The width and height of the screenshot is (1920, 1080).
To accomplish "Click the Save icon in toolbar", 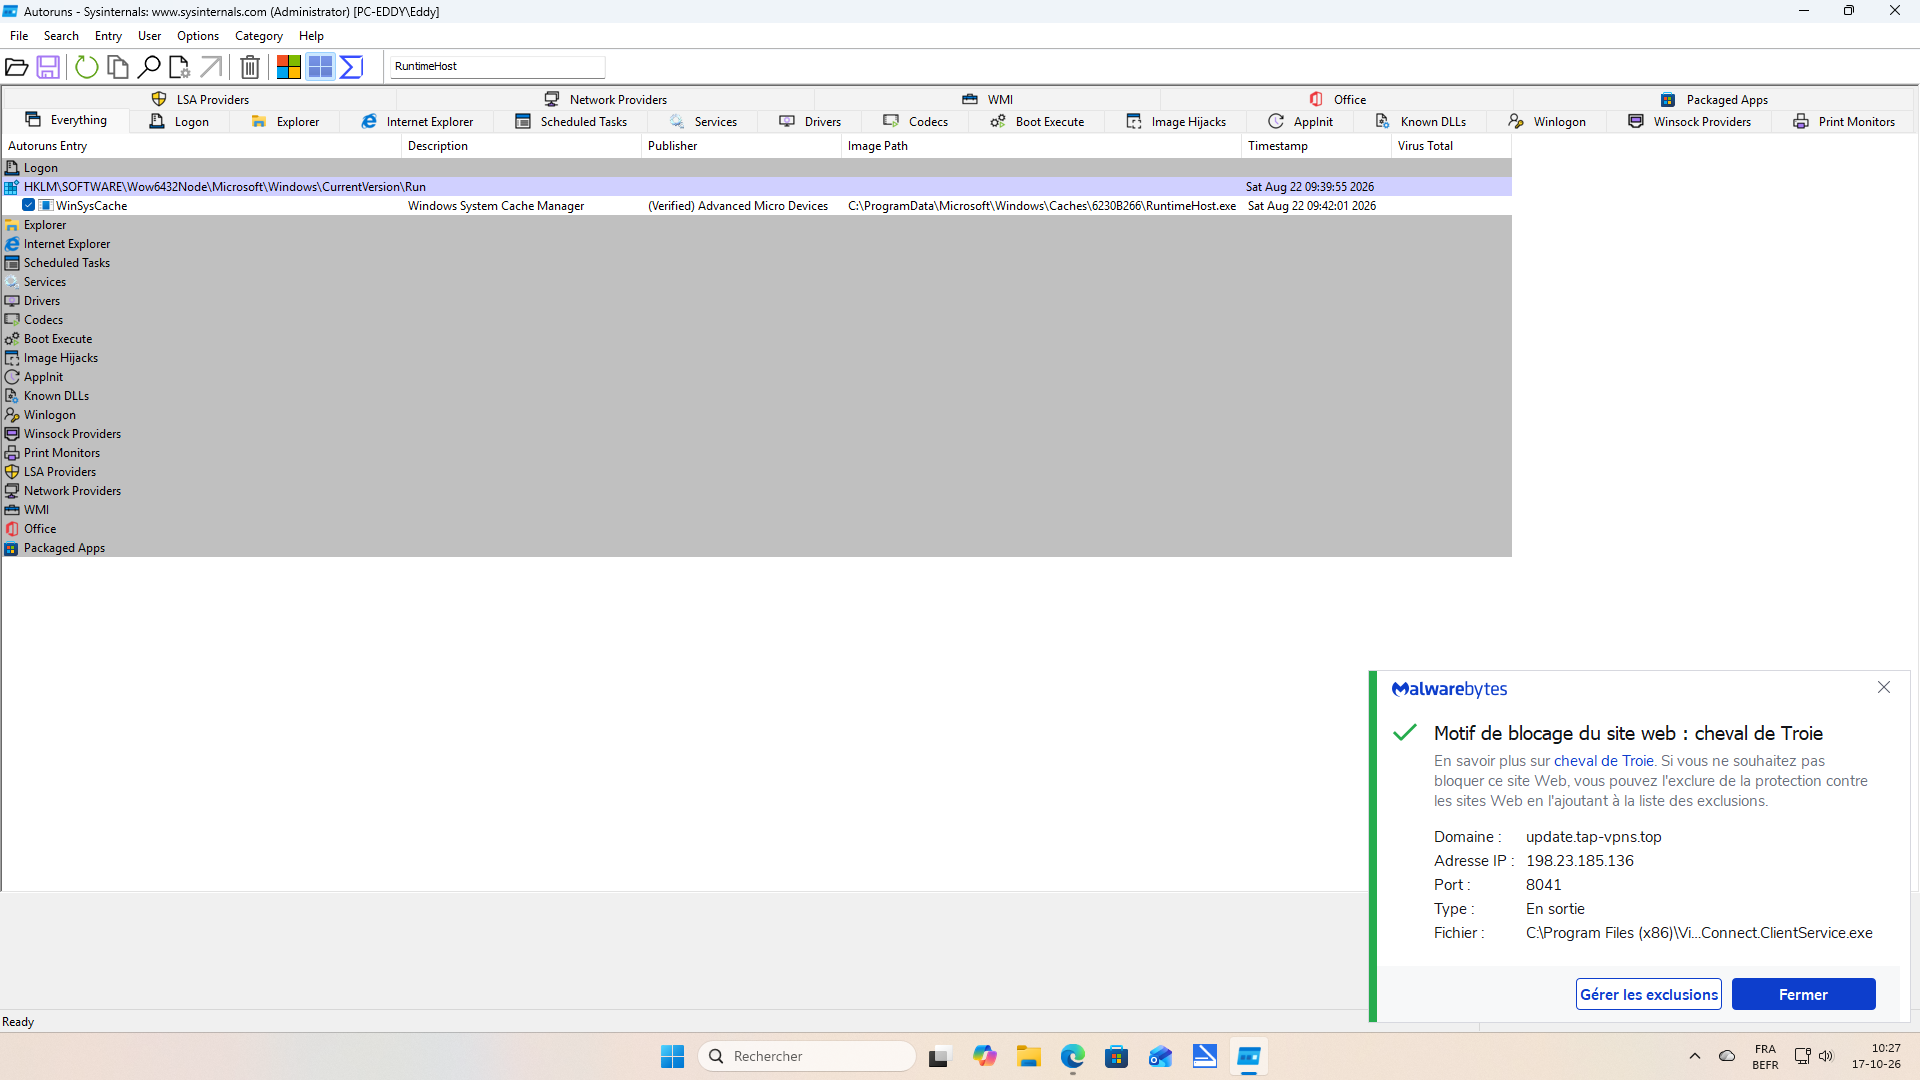I will coord(48,67).
